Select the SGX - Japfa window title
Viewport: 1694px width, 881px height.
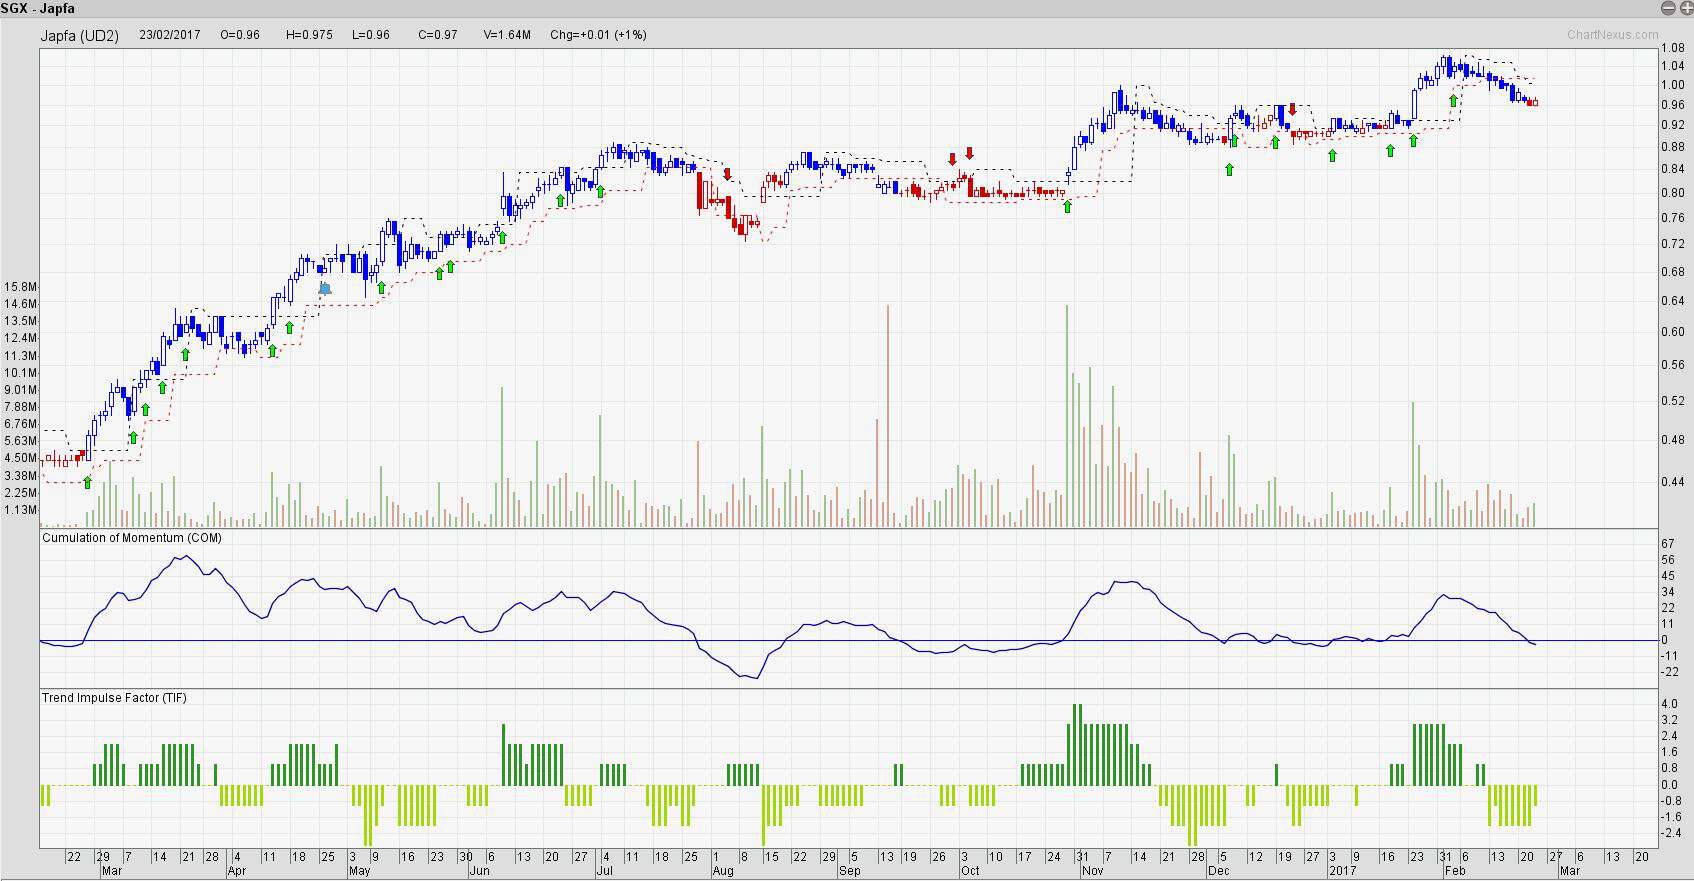point(38,9)
